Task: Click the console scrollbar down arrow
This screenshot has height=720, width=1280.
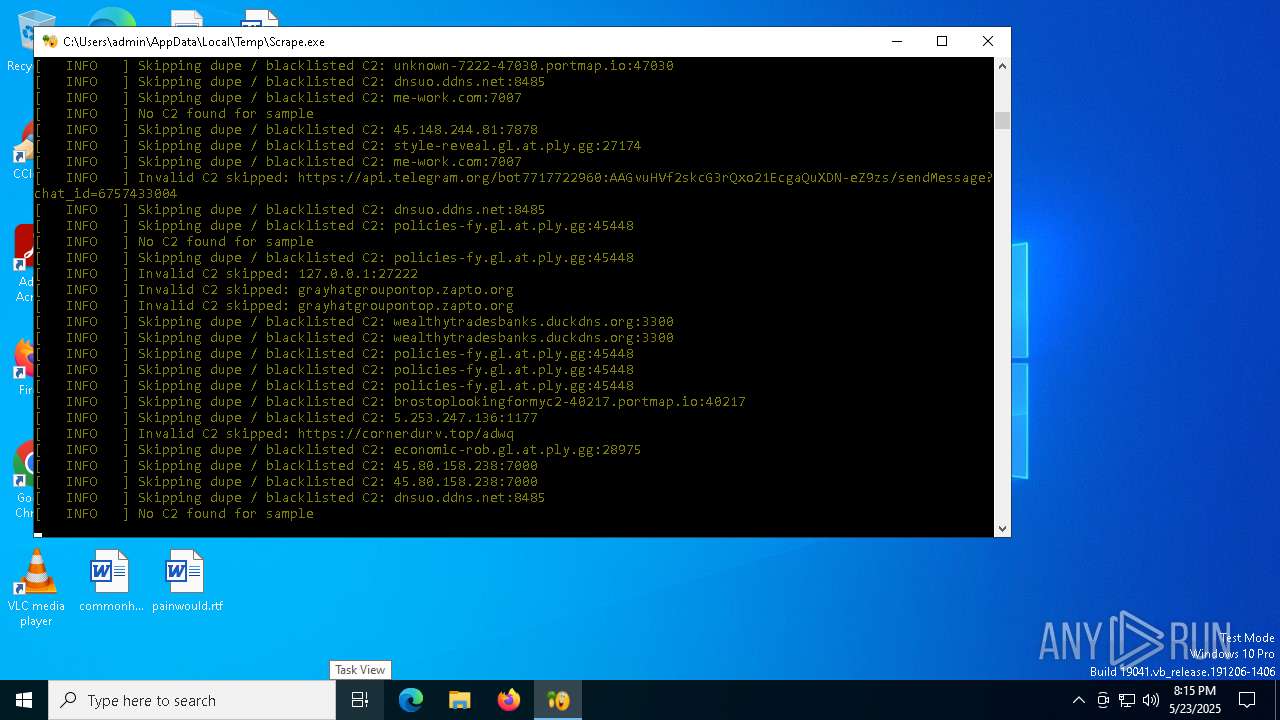Action: [1002, 528]
